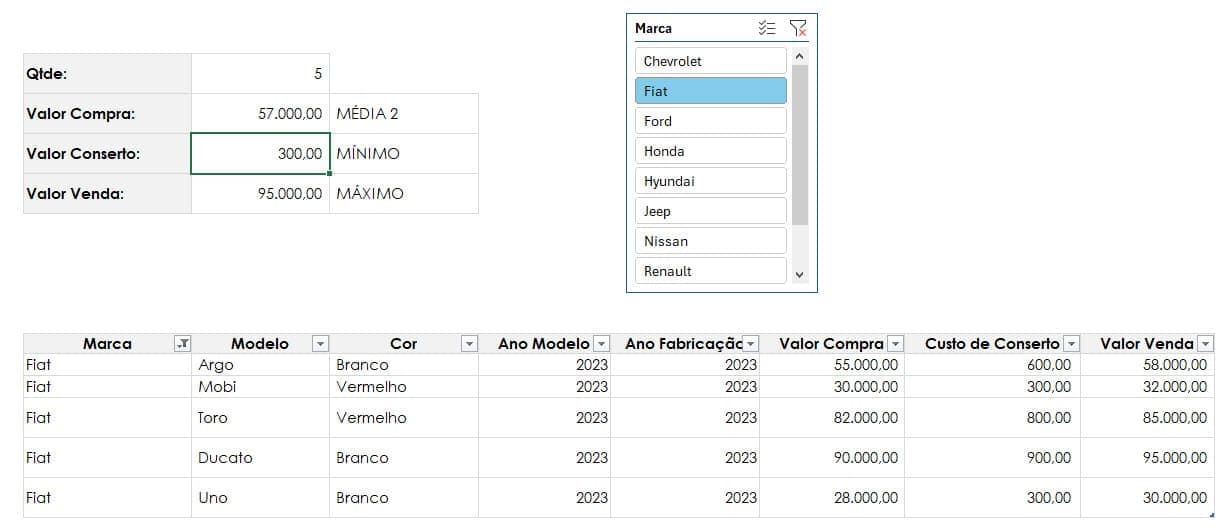Open the Modelo column filter dropdown
This screenshot has width=1227, height=532.
[320, 344]
